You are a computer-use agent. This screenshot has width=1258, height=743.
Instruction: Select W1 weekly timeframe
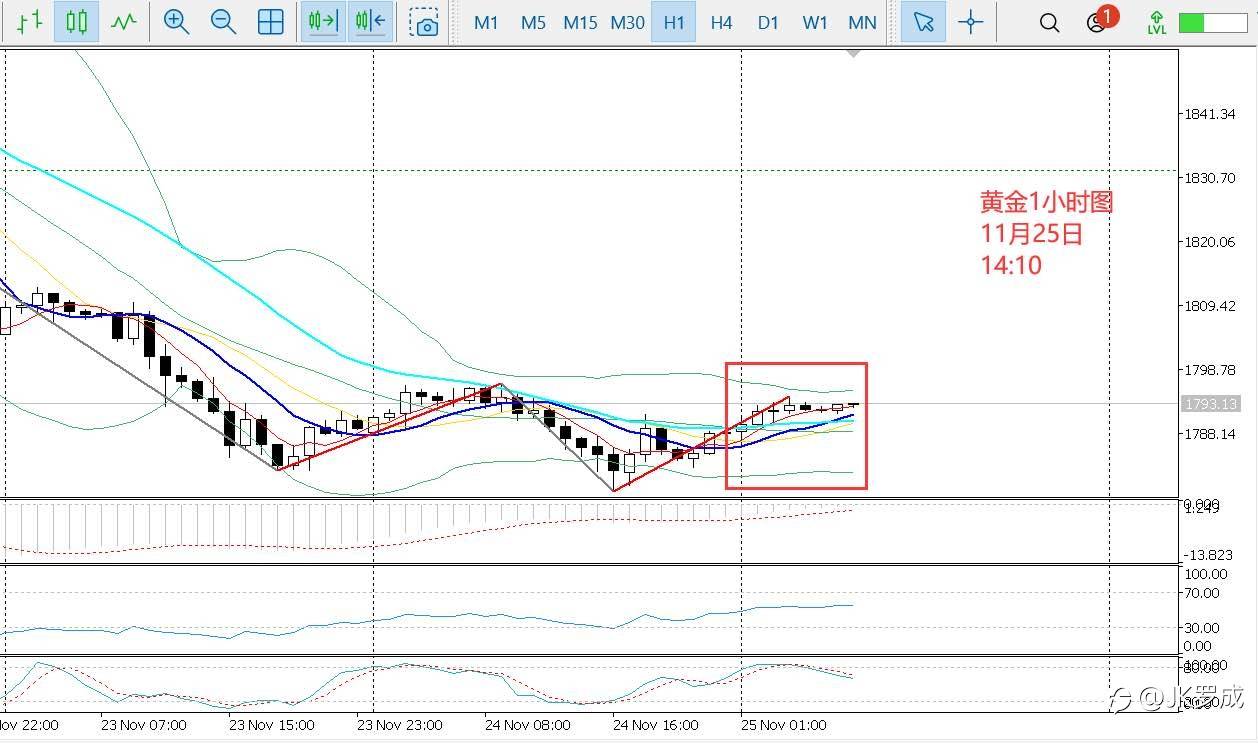[x=815, y=22]
